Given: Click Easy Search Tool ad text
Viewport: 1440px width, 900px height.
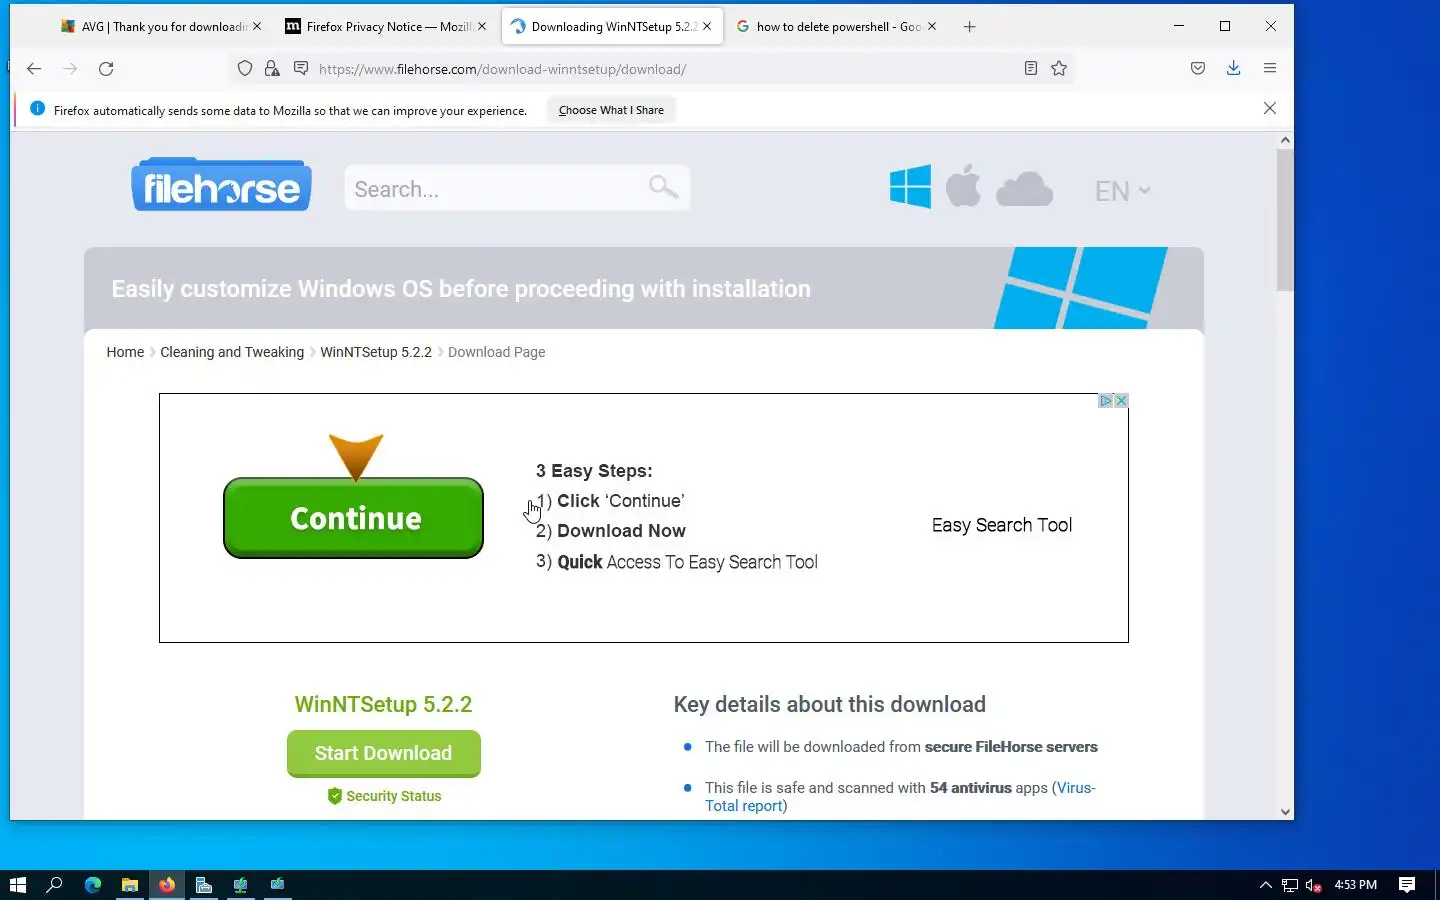Looking at the screenshot, I should (1001, 525).
